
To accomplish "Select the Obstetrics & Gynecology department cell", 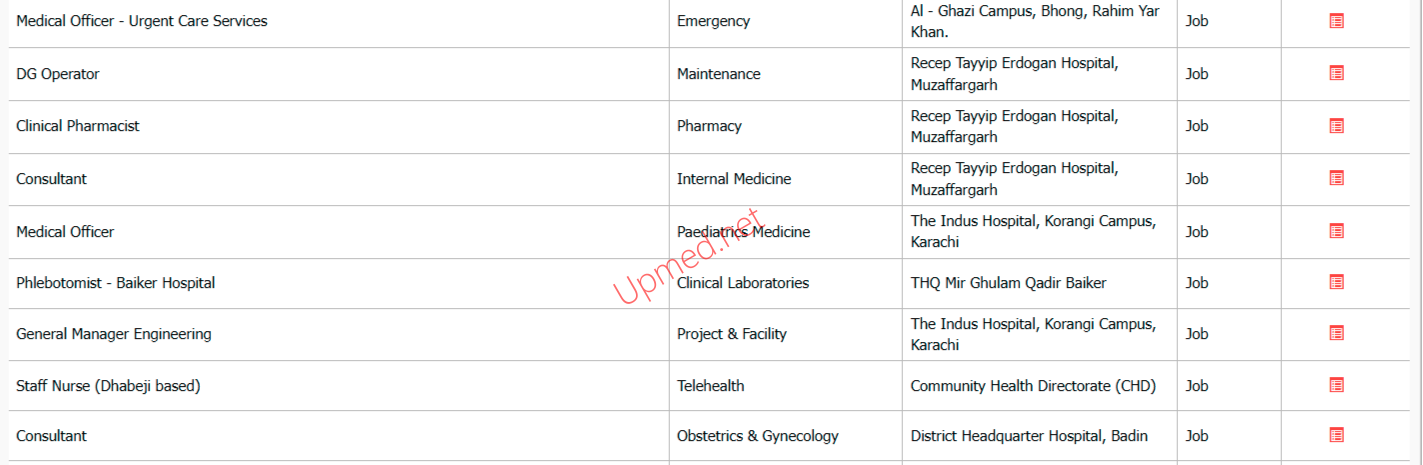I will tap(758, 436).
